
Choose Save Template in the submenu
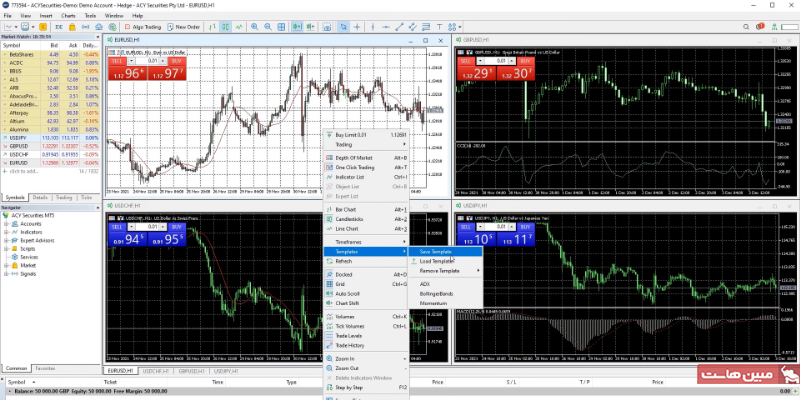[445, 252]
